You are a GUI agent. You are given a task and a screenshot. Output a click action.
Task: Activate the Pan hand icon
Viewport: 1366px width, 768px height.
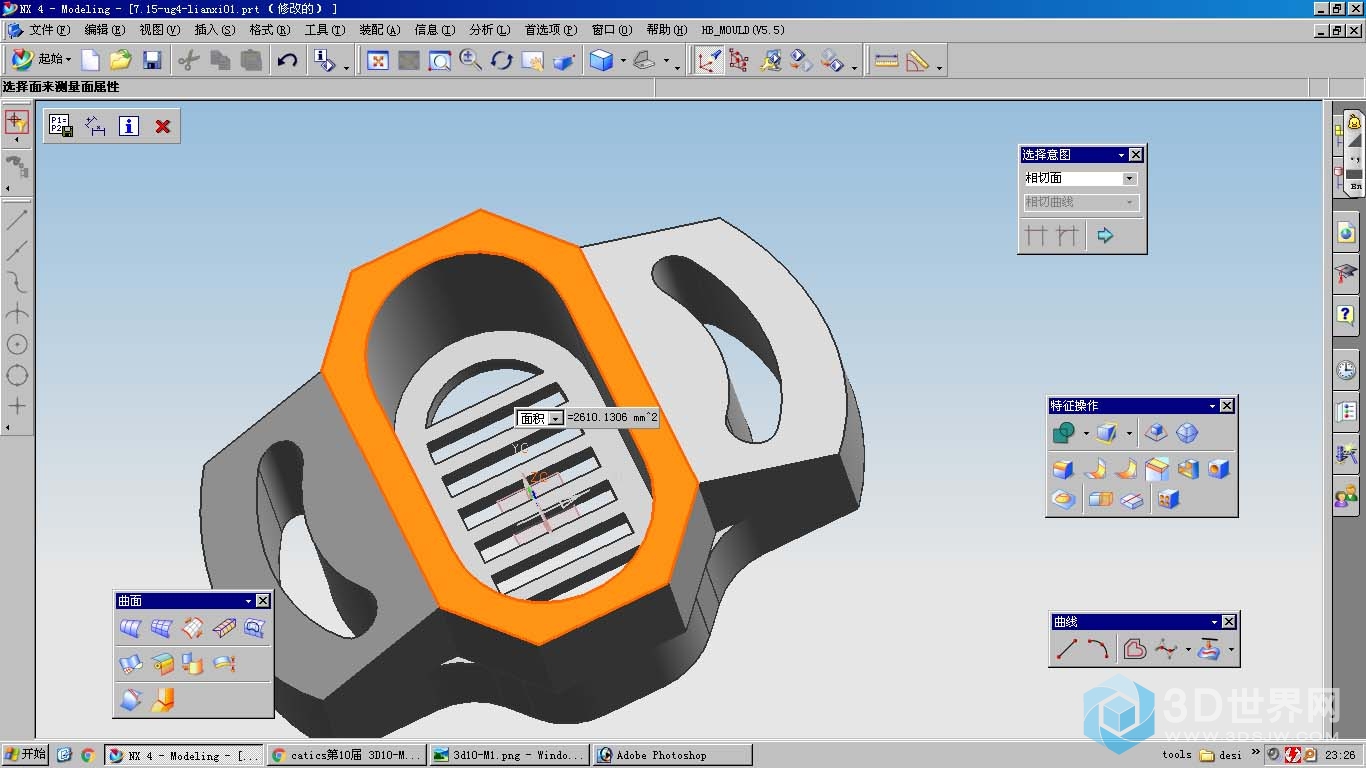533,61
